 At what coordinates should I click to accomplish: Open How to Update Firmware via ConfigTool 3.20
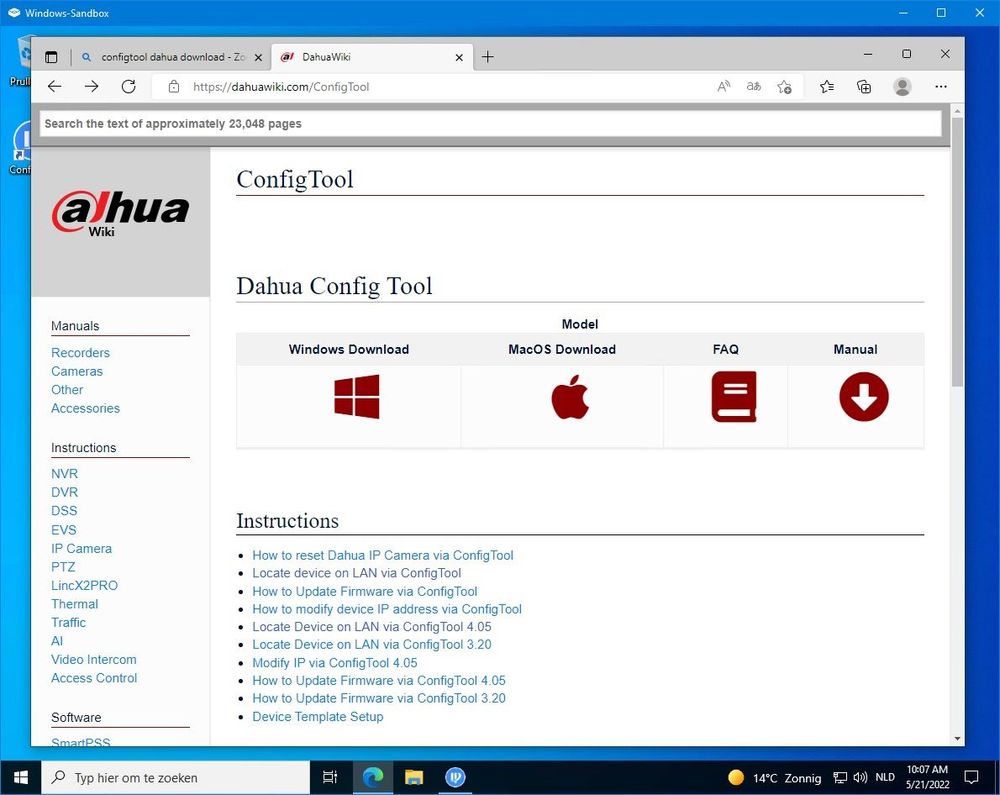(379, 698)
